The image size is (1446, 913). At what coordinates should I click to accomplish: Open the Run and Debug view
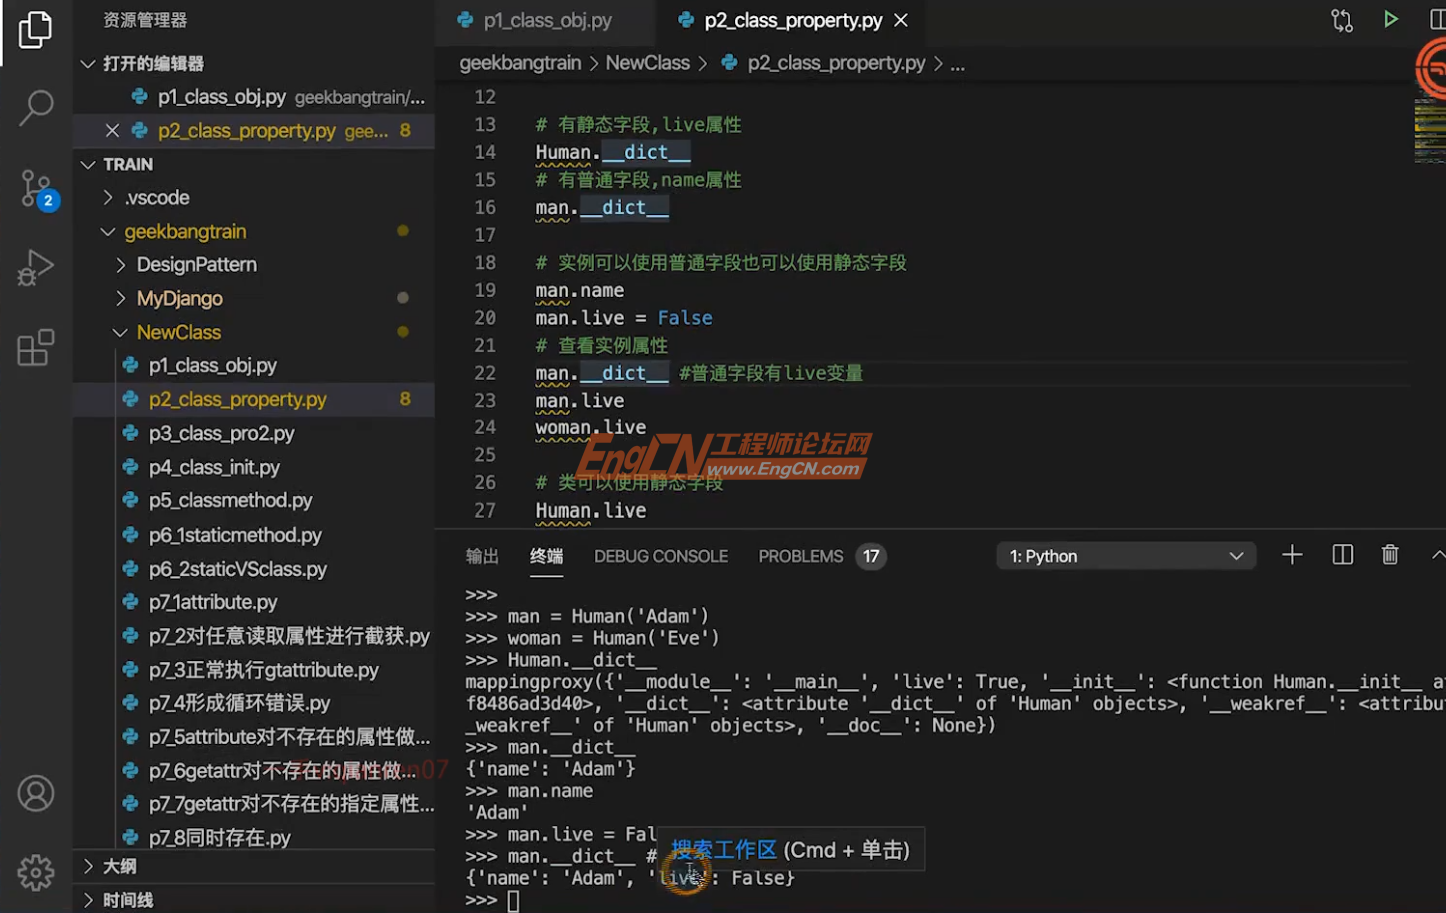[36, 267]
